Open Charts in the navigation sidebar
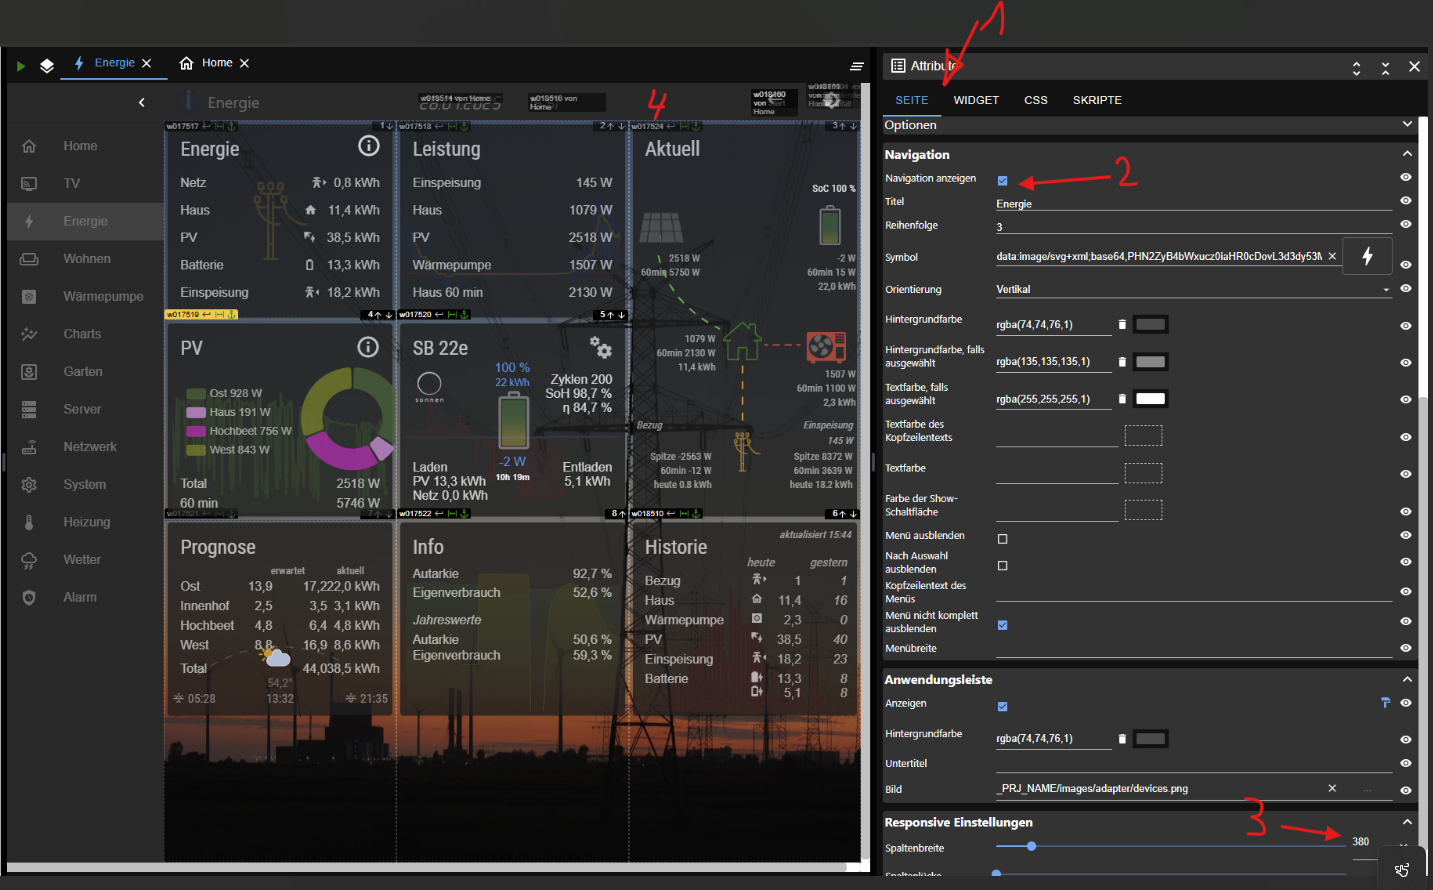This screenshot has height=890, width=1433. pos(82,334)
